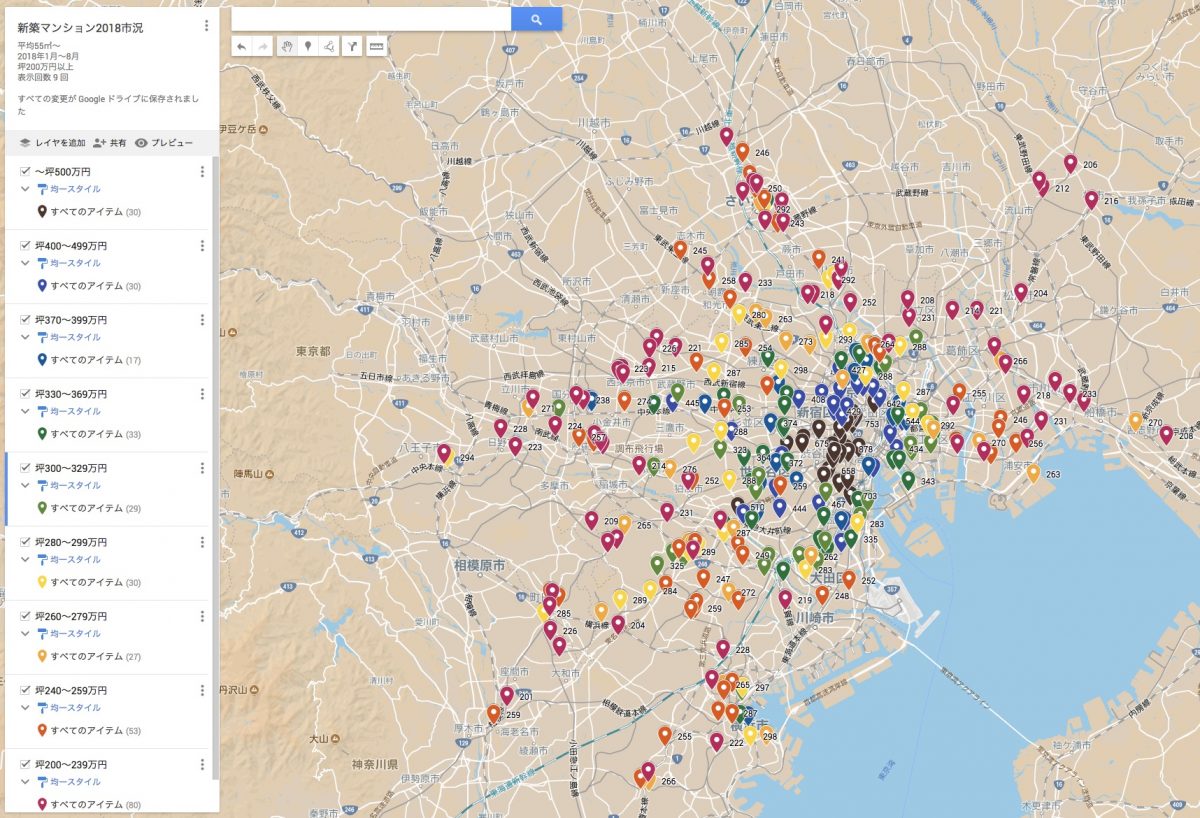Image resolution: width=1200 pixels, height=818 pixels.
Task: Open 均一スタイル for the 坪280〜299万円 layer
Action: click(x=69, y=559)
